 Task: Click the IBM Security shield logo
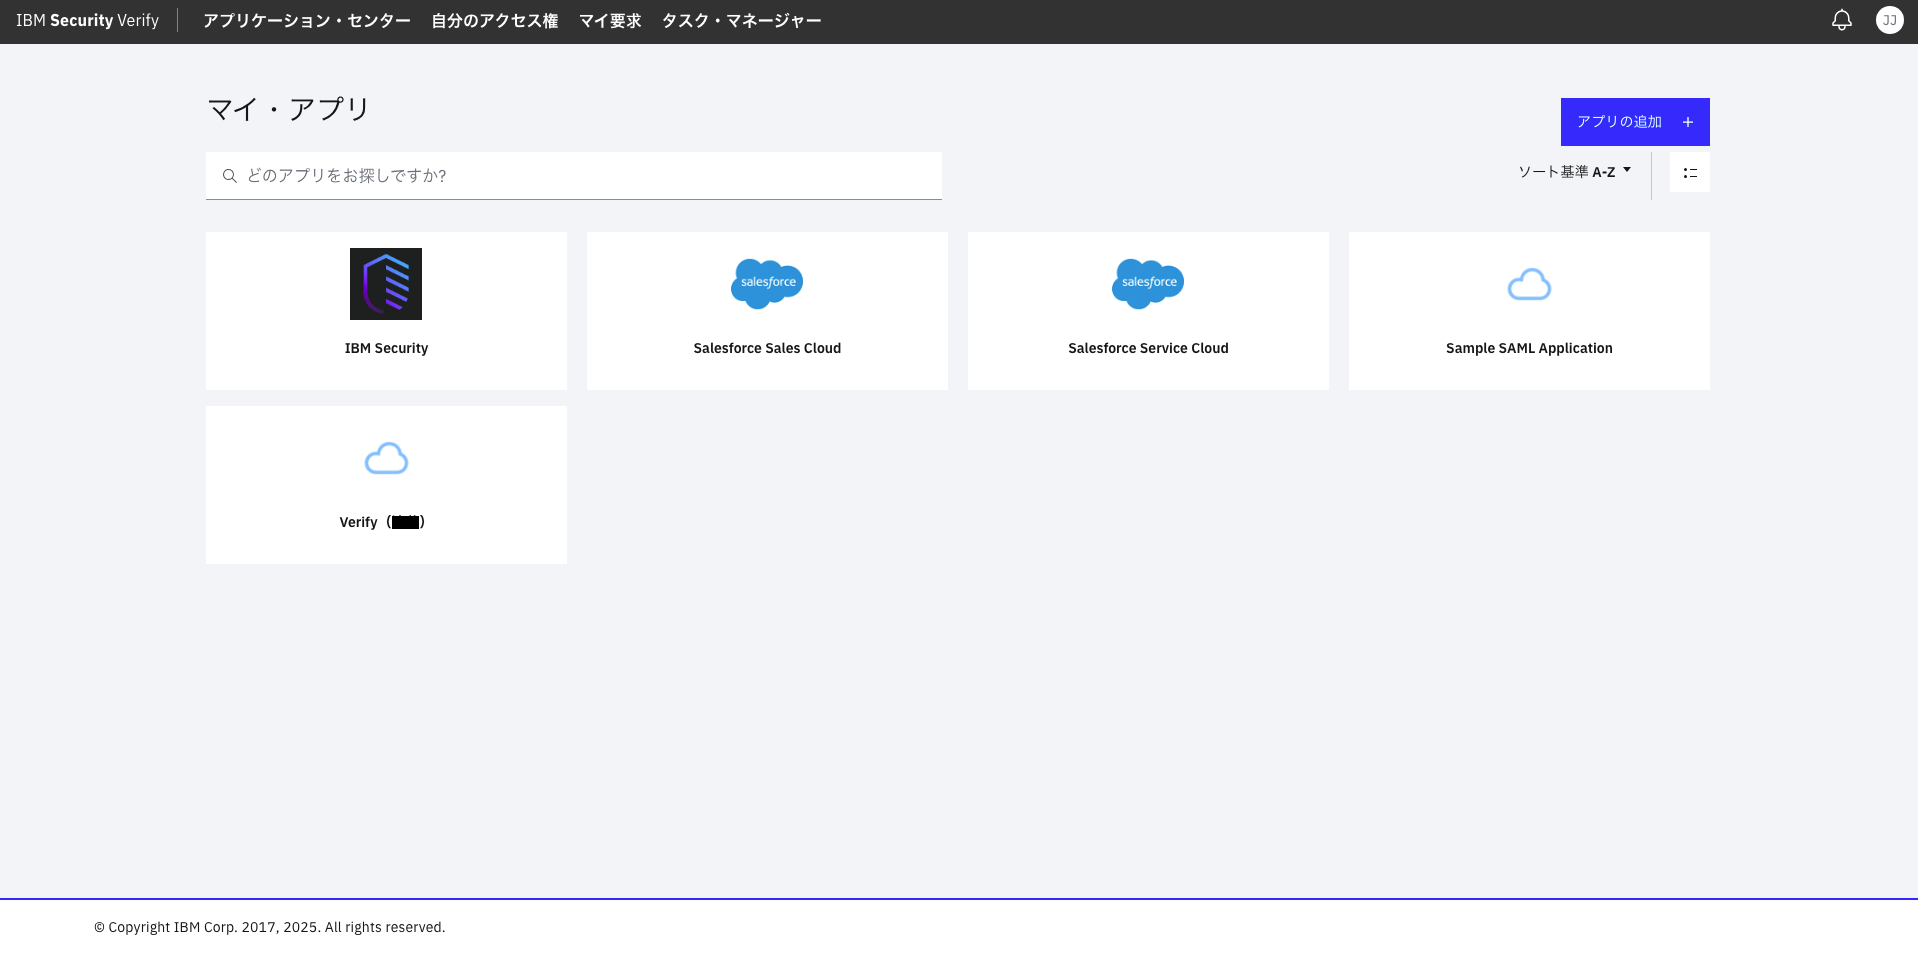pyautogui.click(x=386, y=284)
